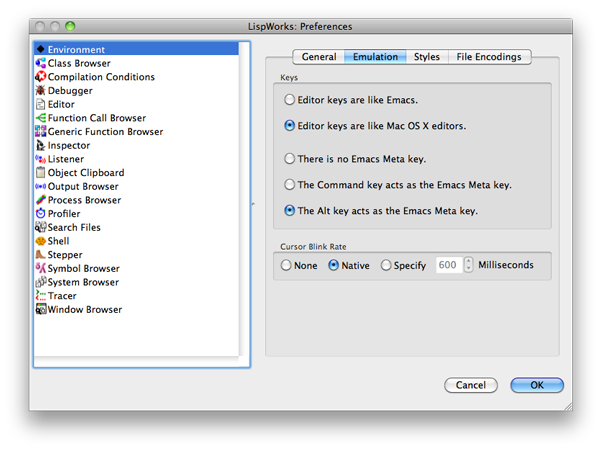Select Command key as Emacs Meta key
This screenshot has height=450, width=601.
(x=290, y=185)
